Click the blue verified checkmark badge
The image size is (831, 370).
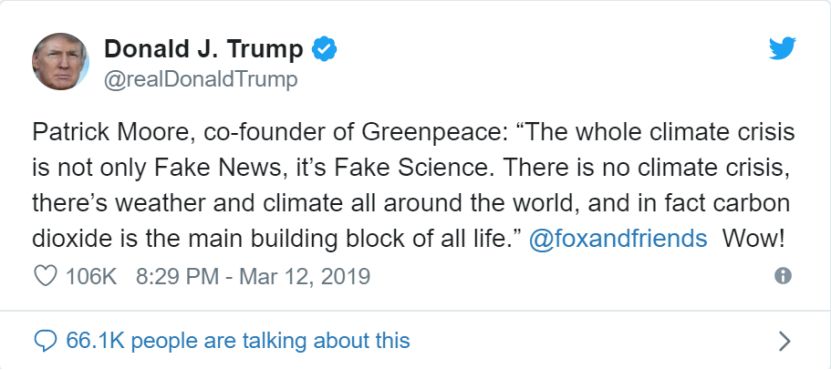point(324,50)
